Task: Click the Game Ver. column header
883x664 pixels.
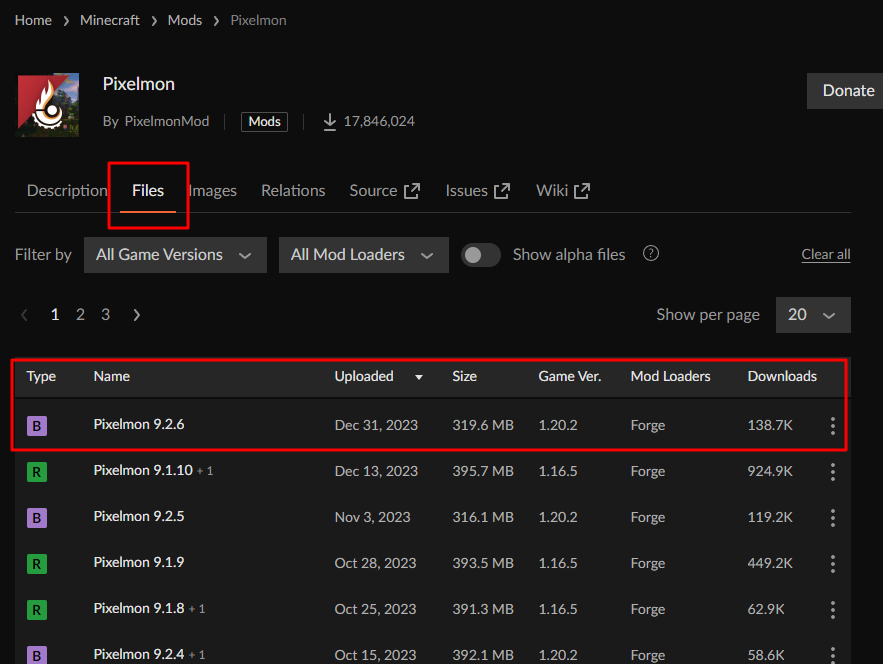Action: pyautogui.click(x=569, y=376)
